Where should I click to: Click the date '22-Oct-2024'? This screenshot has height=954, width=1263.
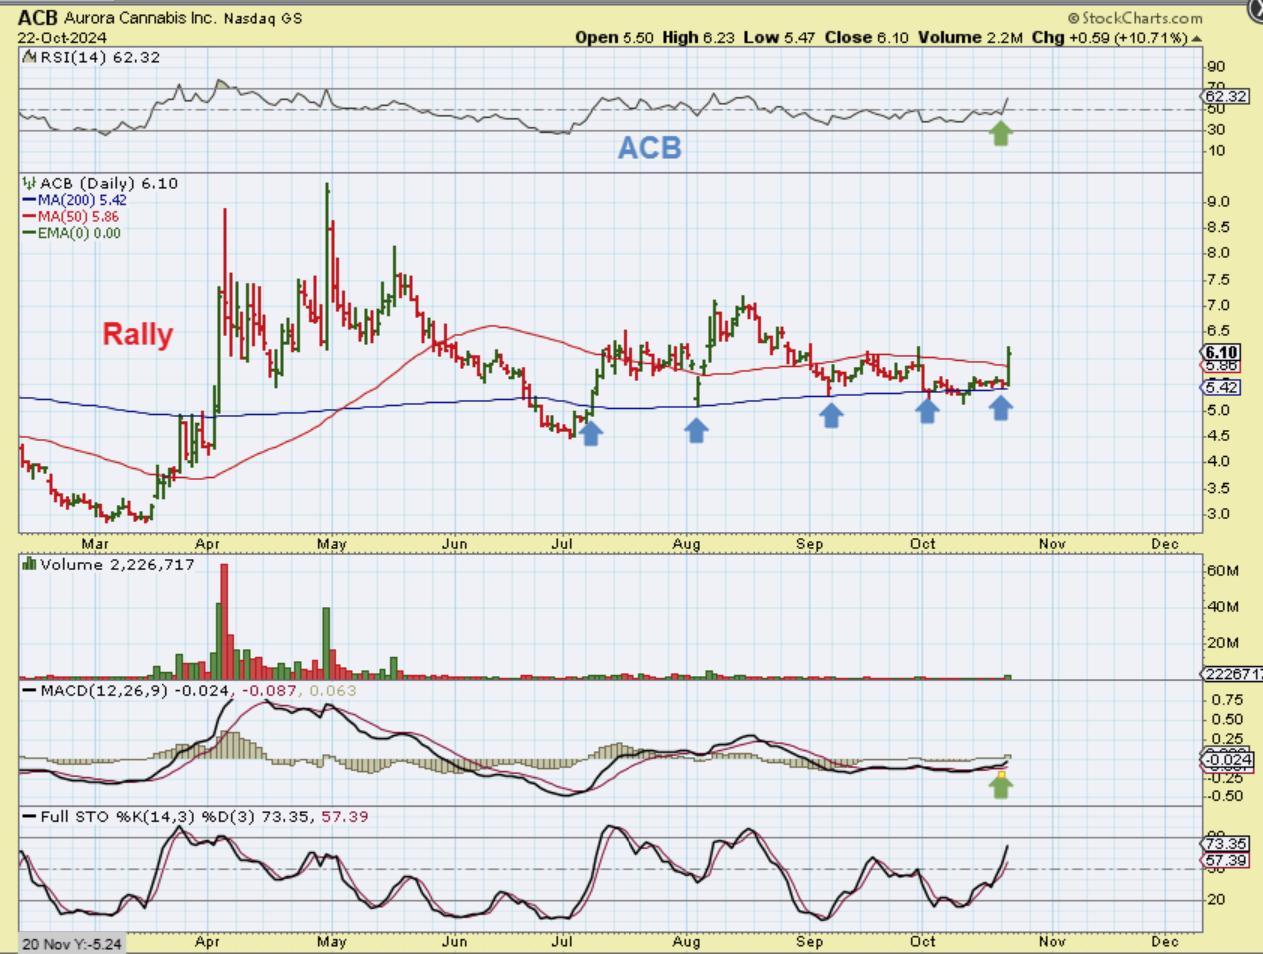point(62,38)
